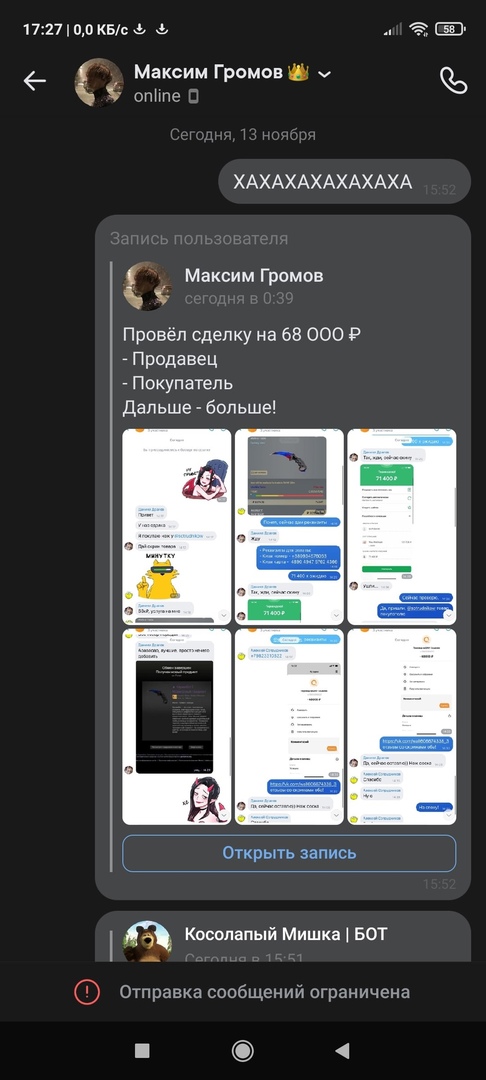Open Максим Громов's avatar in the chat header
Viewport: 486px width, 1080px height.
(x=99, y=82)
